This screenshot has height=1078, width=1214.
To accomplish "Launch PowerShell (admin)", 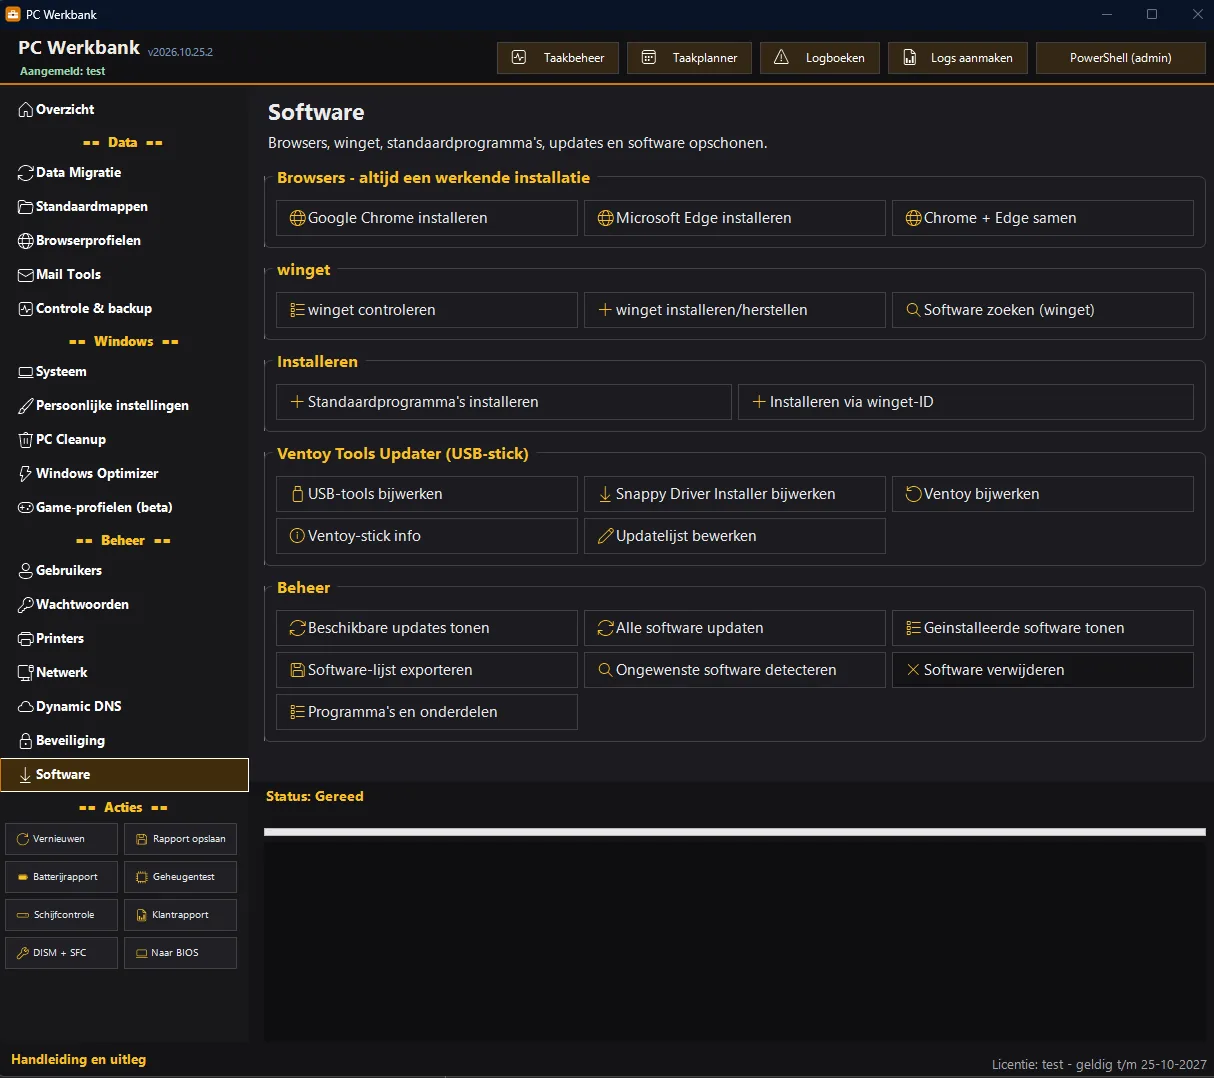I will click(x=1120, y=58).
